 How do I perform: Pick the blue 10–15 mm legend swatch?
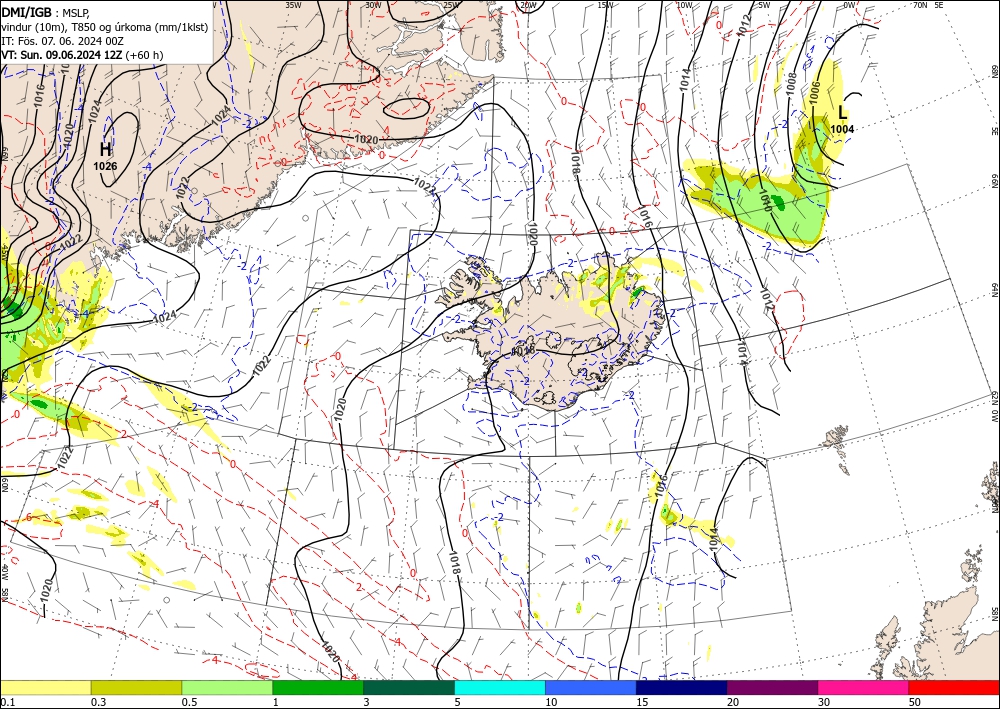pyautogui.click(x=591, y=687)
